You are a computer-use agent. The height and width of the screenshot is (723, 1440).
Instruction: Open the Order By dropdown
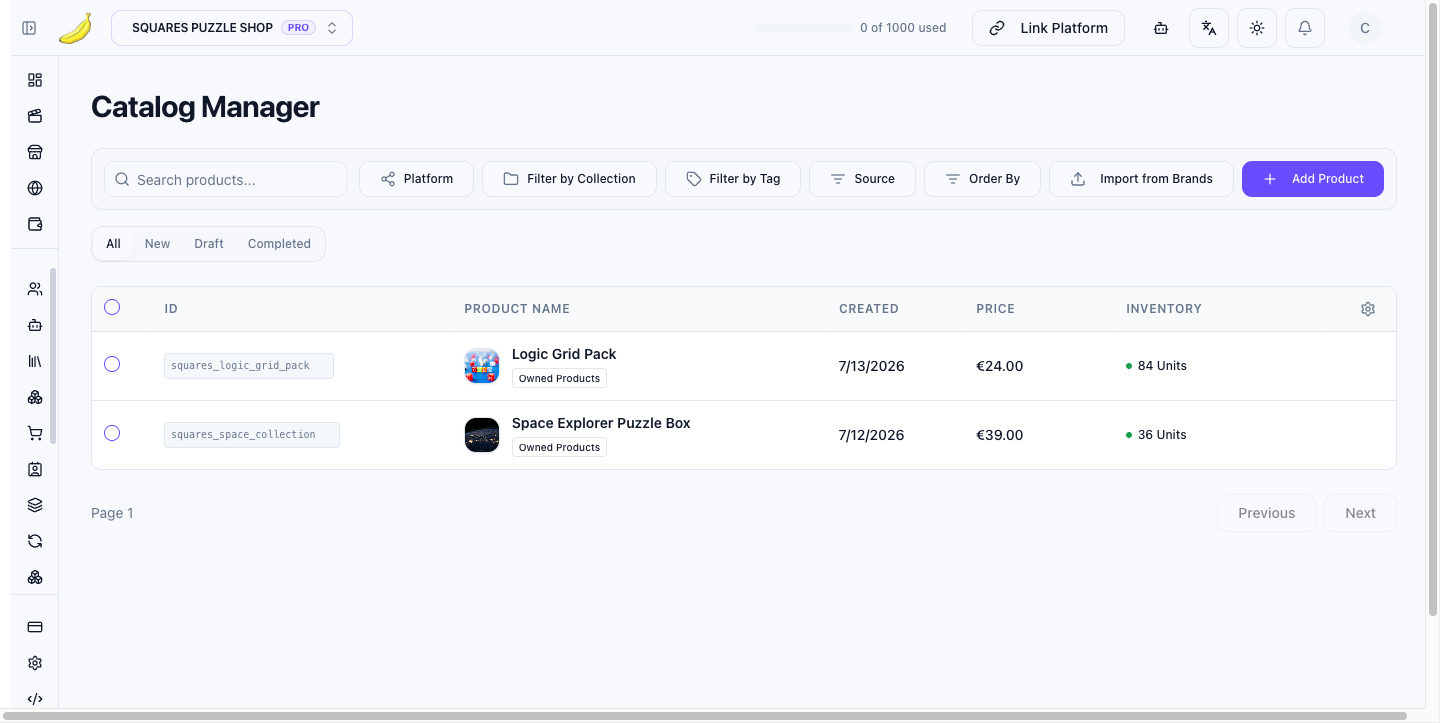click(982, 179)
